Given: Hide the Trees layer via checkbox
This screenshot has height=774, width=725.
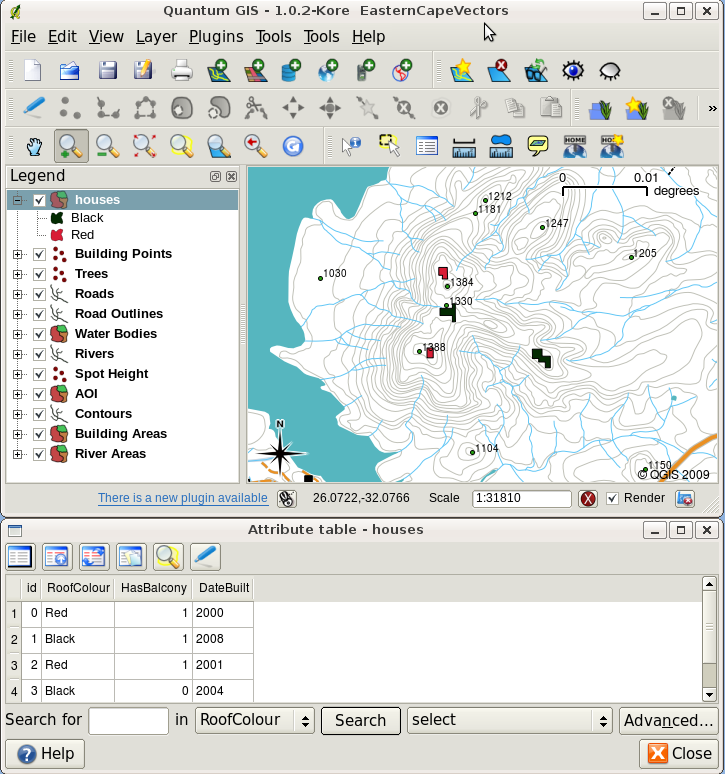Looking at the screenshot, I should coord(39,274).
